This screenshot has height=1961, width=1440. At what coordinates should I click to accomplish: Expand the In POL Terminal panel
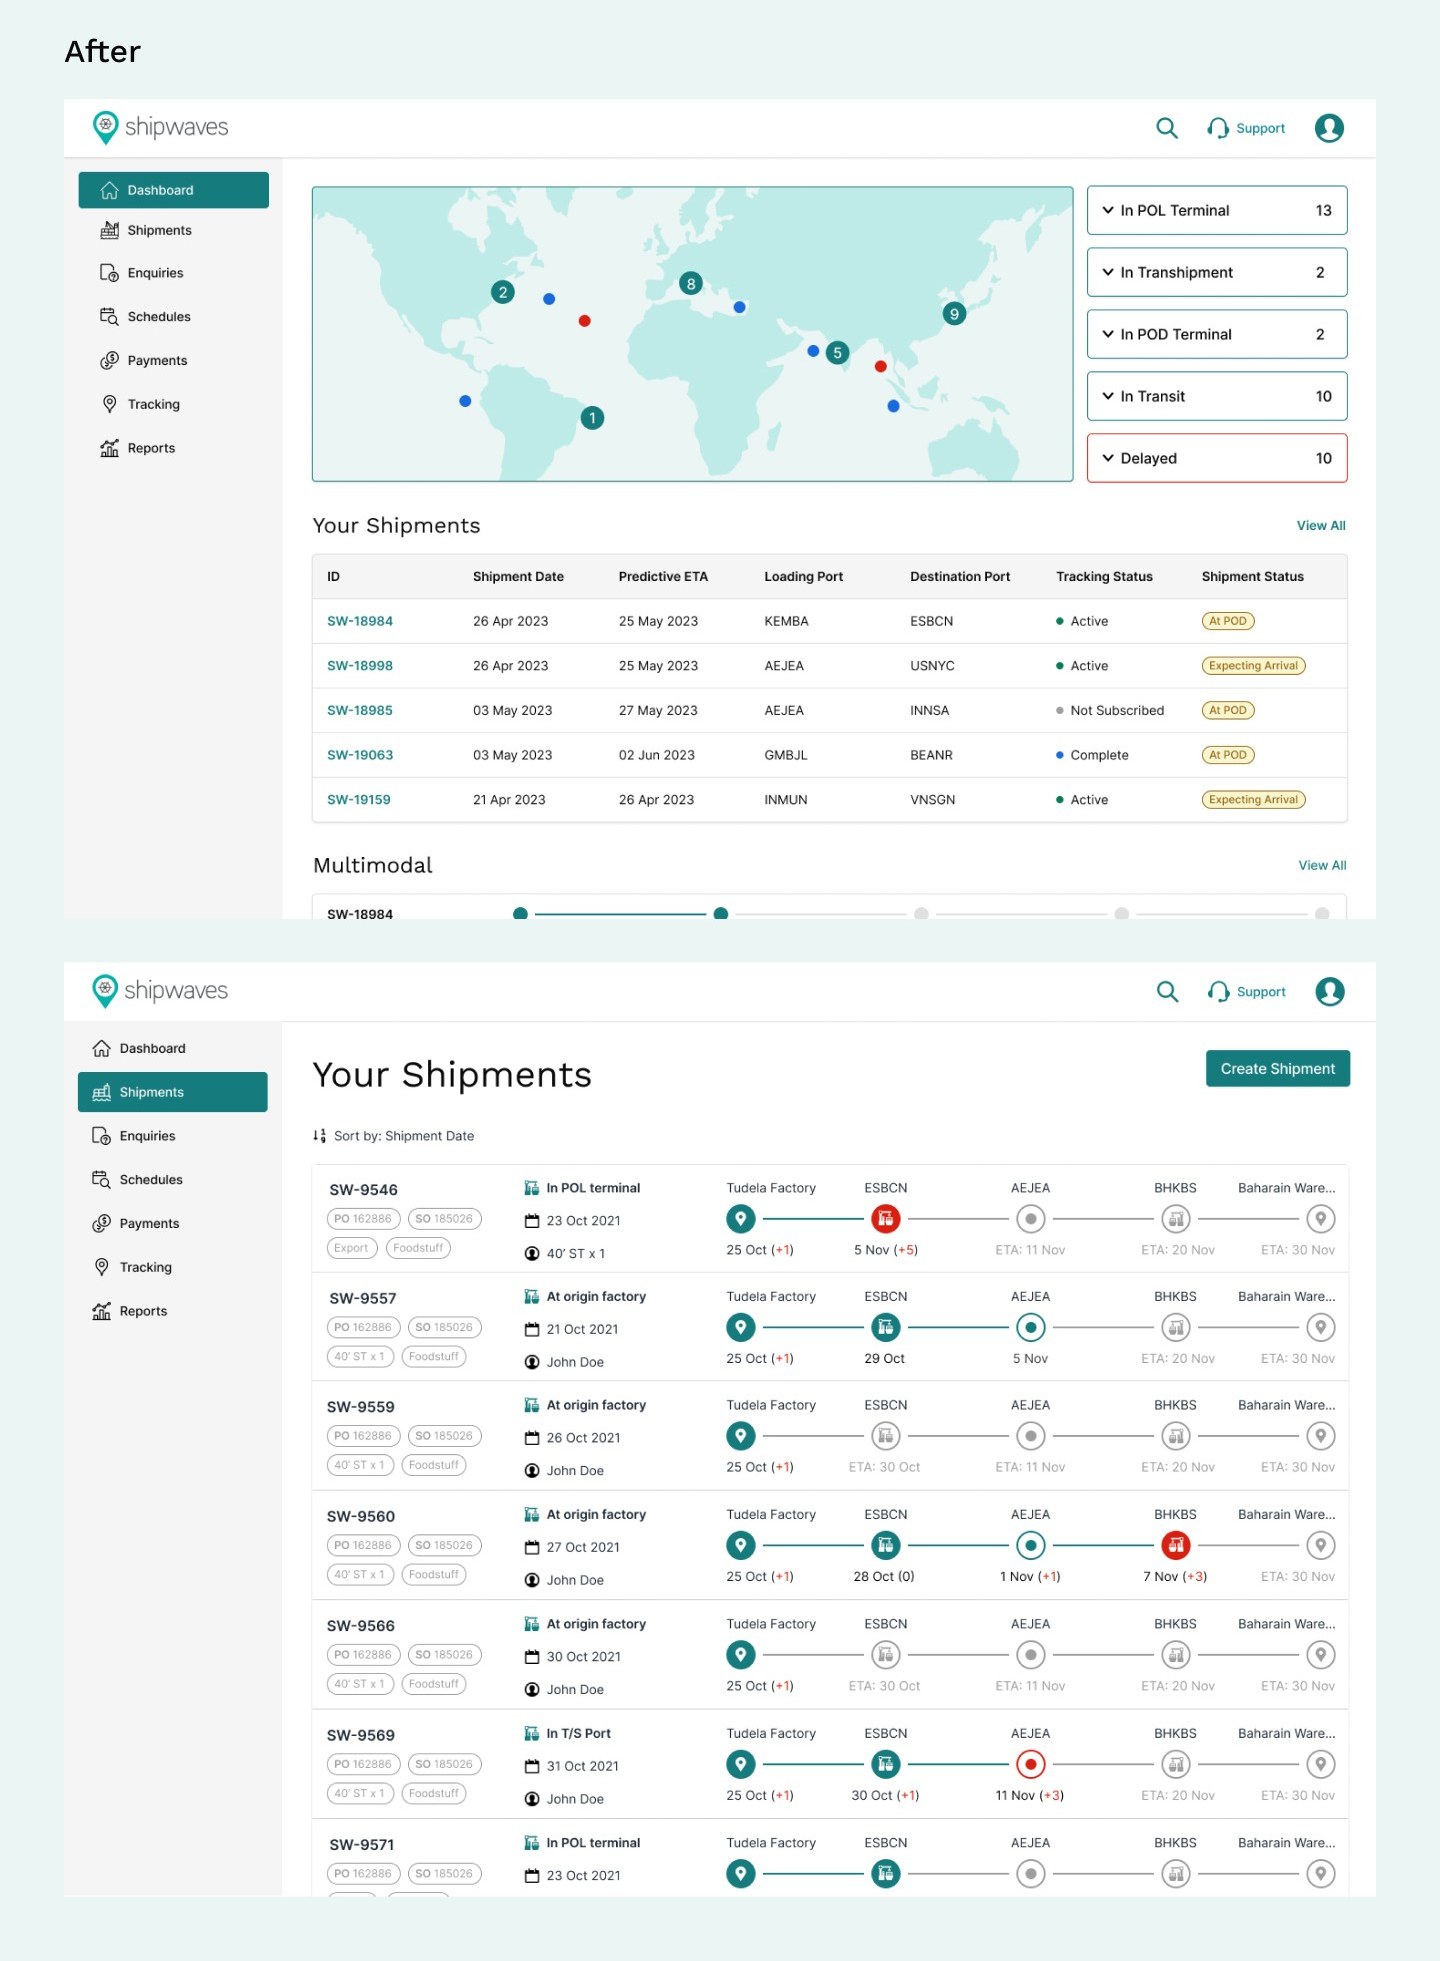pos(1217,210)
